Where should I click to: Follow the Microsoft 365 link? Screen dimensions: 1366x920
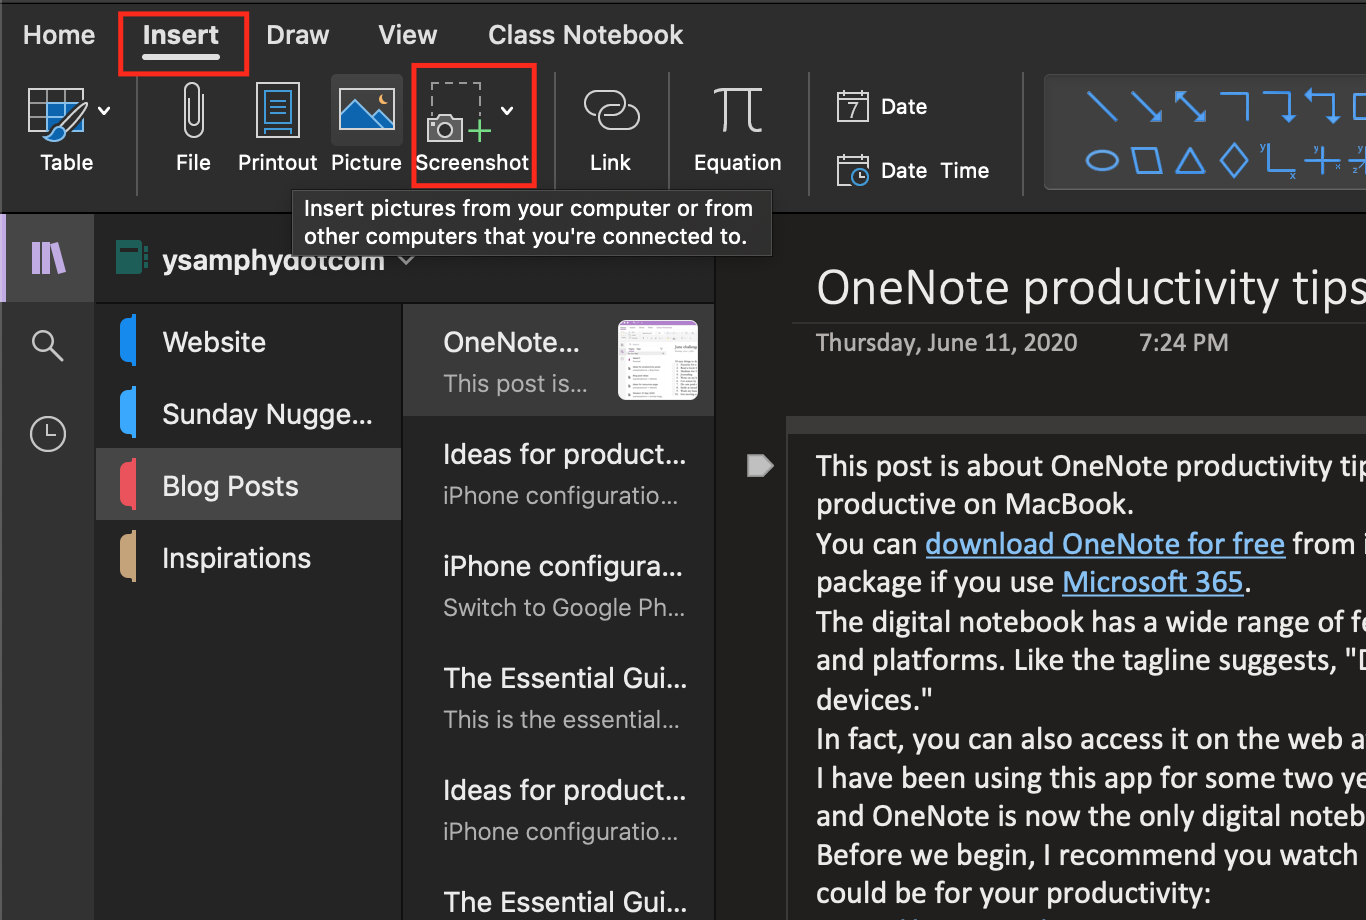pos(1153,582)
